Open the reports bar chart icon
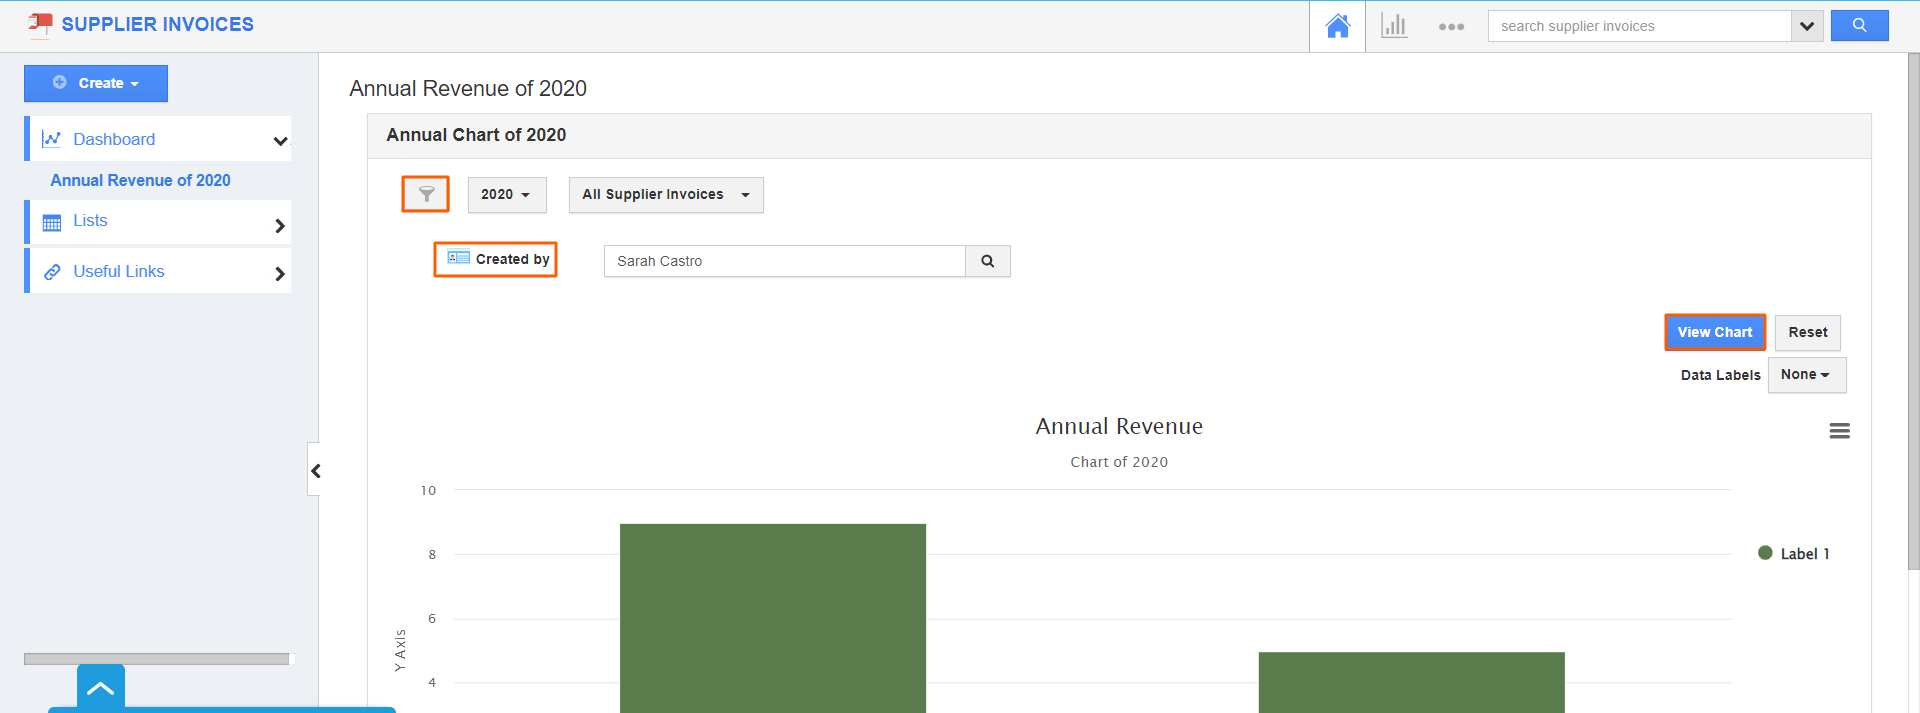Screen dimensions: 1920x713 point(1394,26)
